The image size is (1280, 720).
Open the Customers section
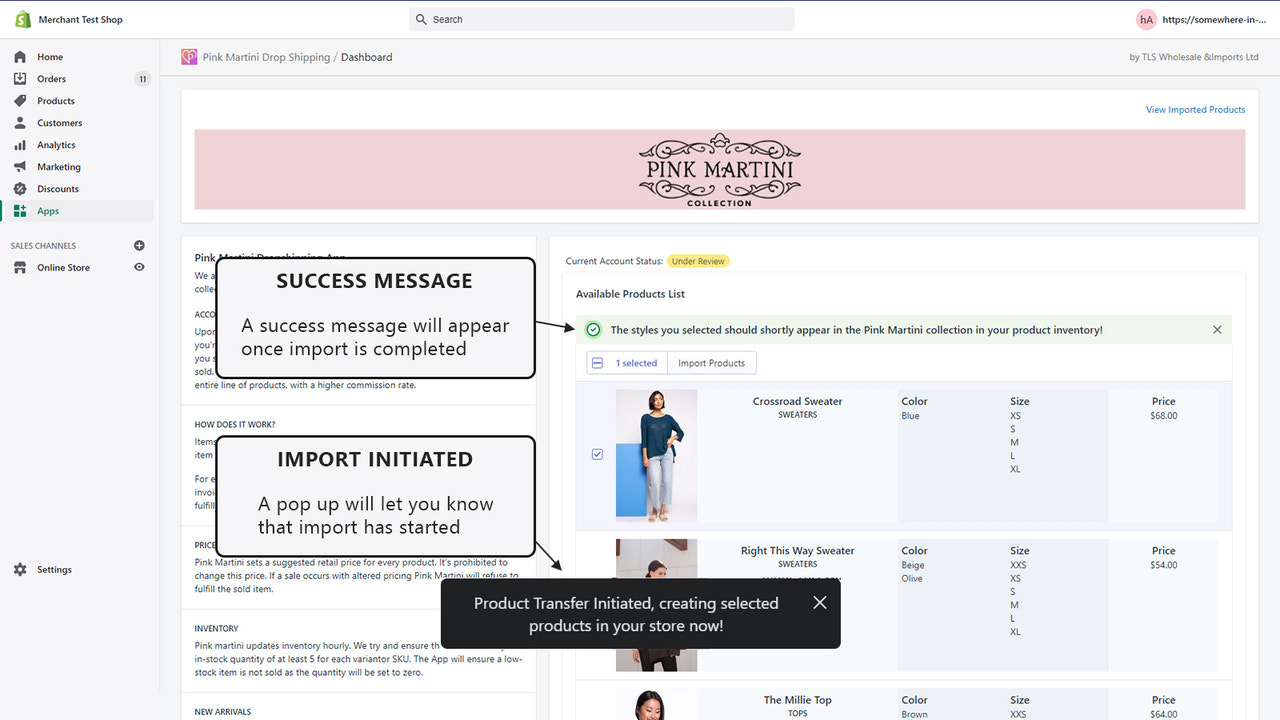(57, 122)
